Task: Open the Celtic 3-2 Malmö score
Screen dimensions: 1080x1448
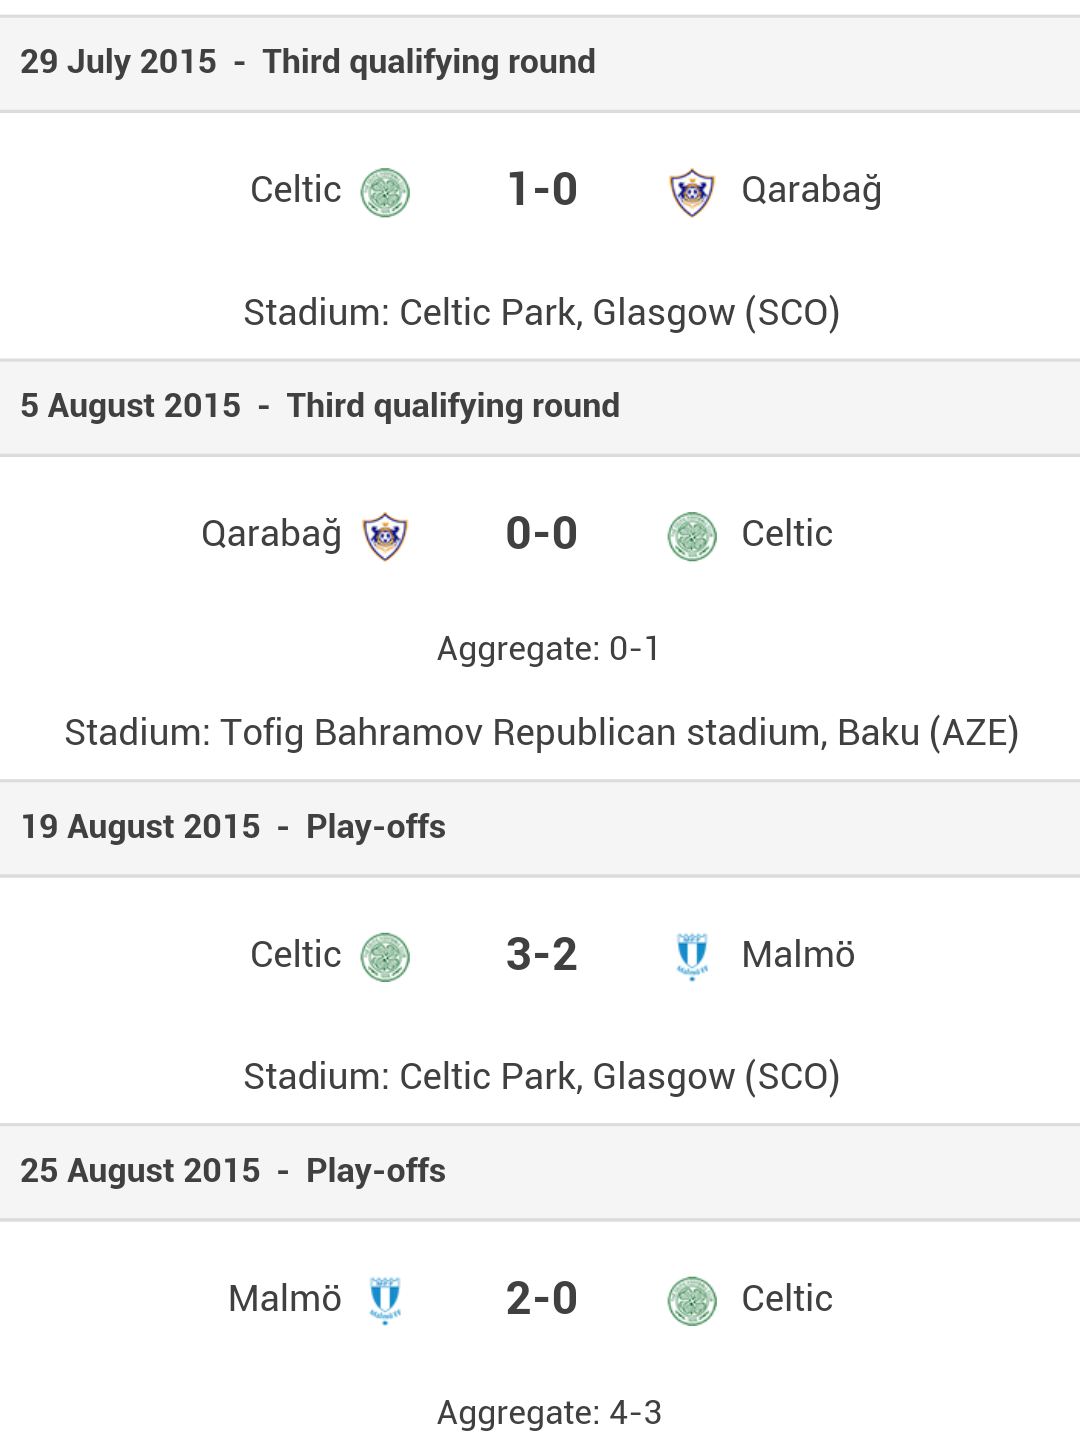Action: click(542, 955)
